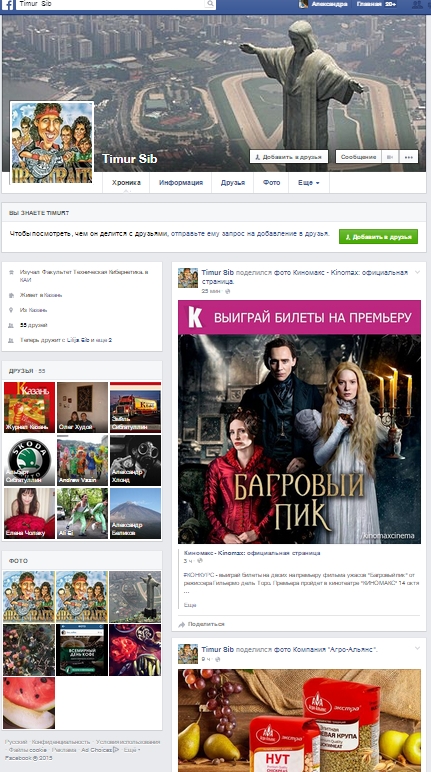Open friend Andrew Vasin thumbnail
The width and height of the screenshot is (431, 772).
pos(82,460)
